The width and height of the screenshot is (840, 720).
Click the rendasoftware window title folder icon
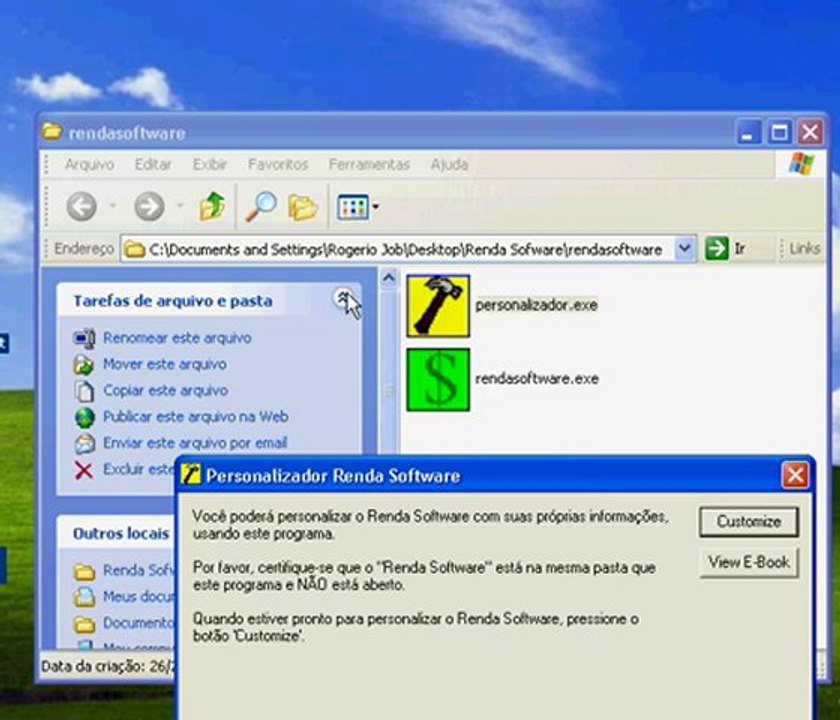click(52, 131)
